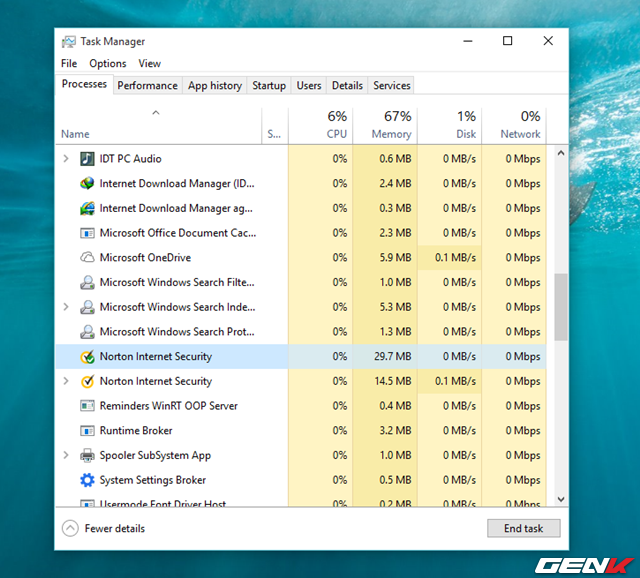Sort by the Disk column header
The width and height of the screenshot is (640, 578).
[x=449, y=126]
